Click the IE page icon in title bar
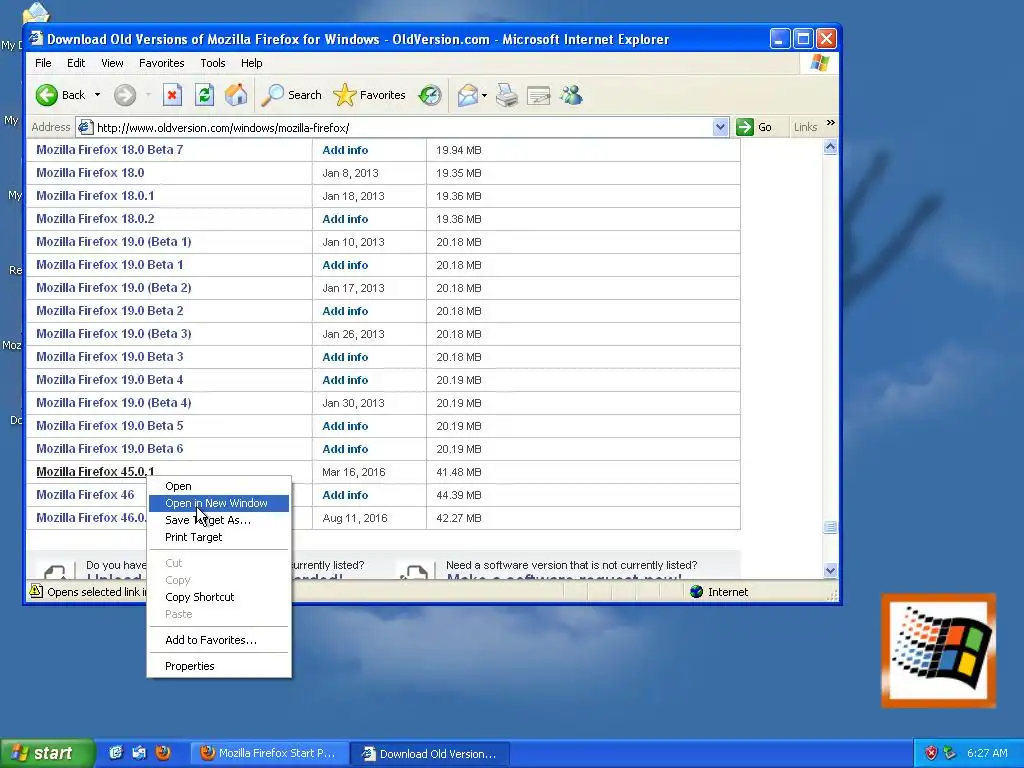This screenshot has height=768, width=1024. [36, 39]
